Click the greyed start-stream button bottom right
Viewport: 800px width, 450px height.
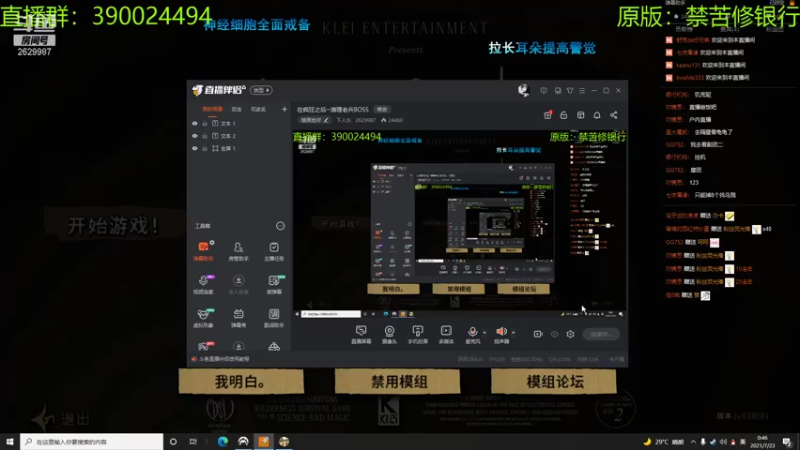coord(601,334)
